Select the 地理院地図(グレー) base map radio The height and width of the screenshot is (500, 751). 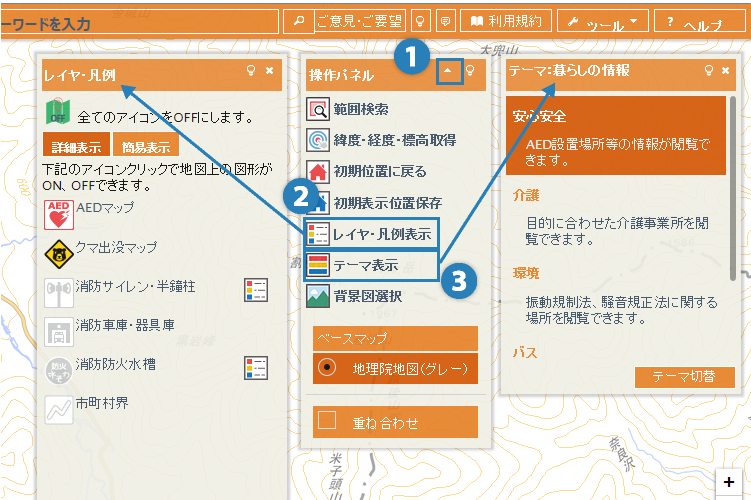click(326, 367)
